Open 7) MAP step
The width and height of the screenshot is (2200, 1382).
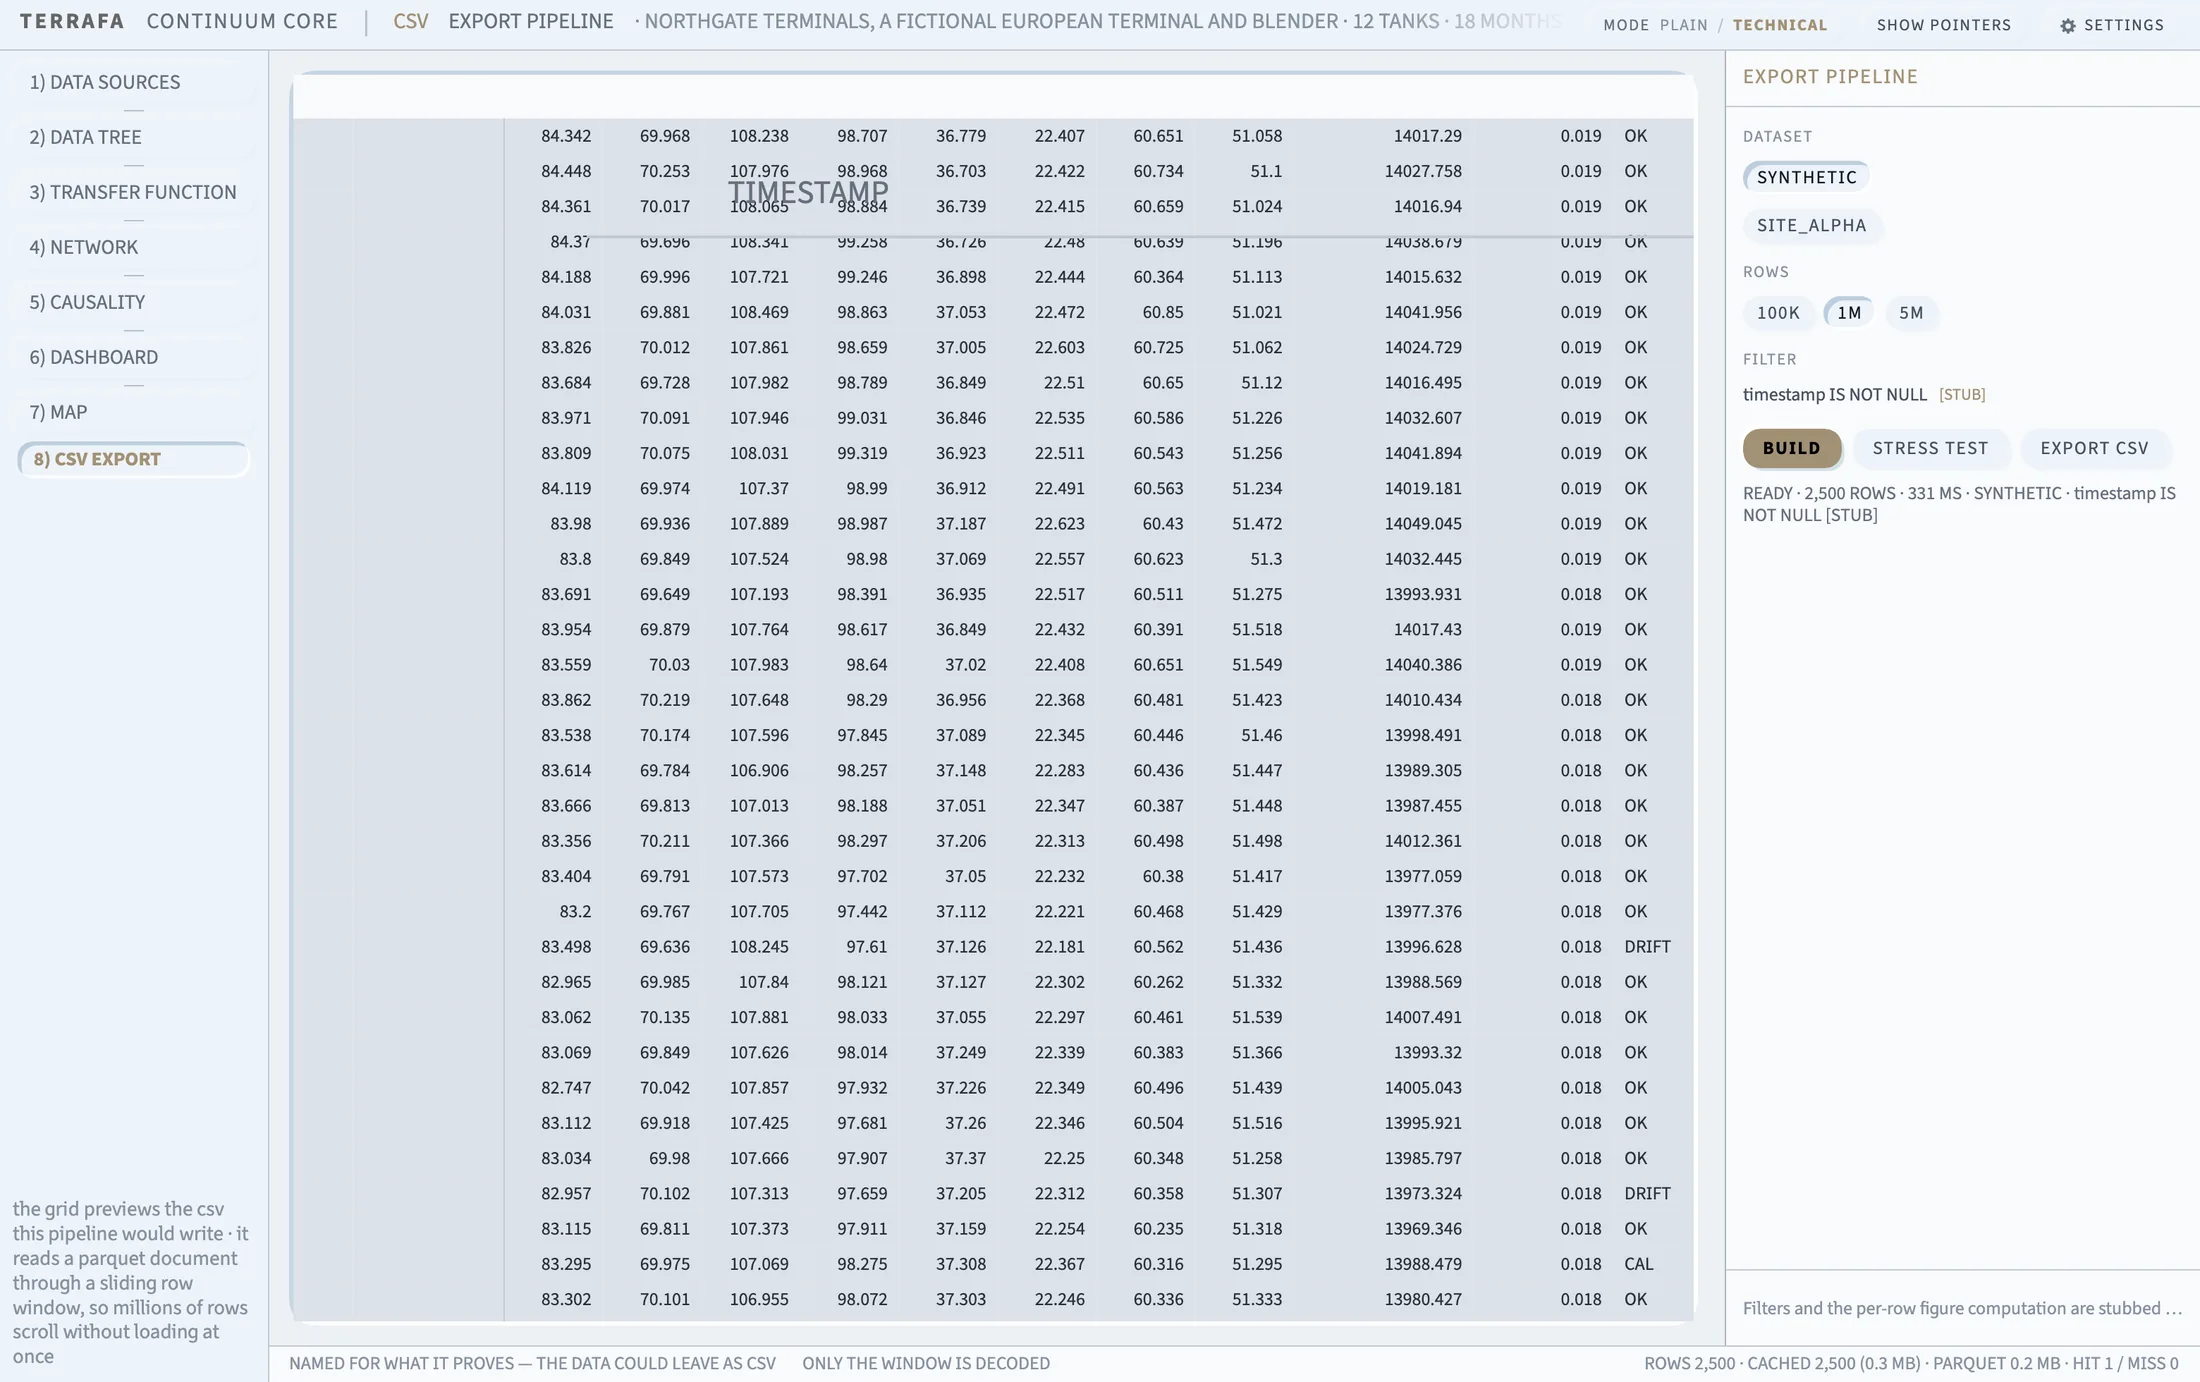click(134, 412)
